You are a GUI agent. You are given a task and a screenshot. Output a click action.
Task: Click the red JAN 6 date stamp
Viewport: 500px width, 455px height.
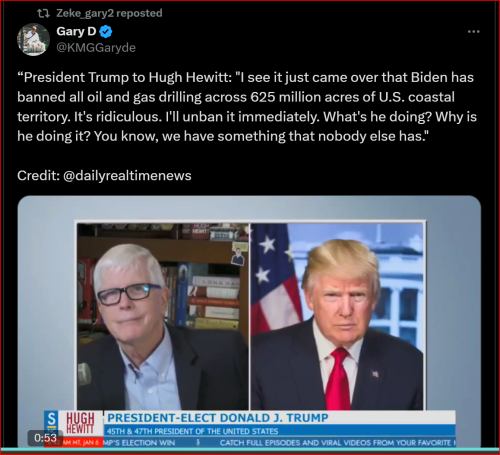82,442
